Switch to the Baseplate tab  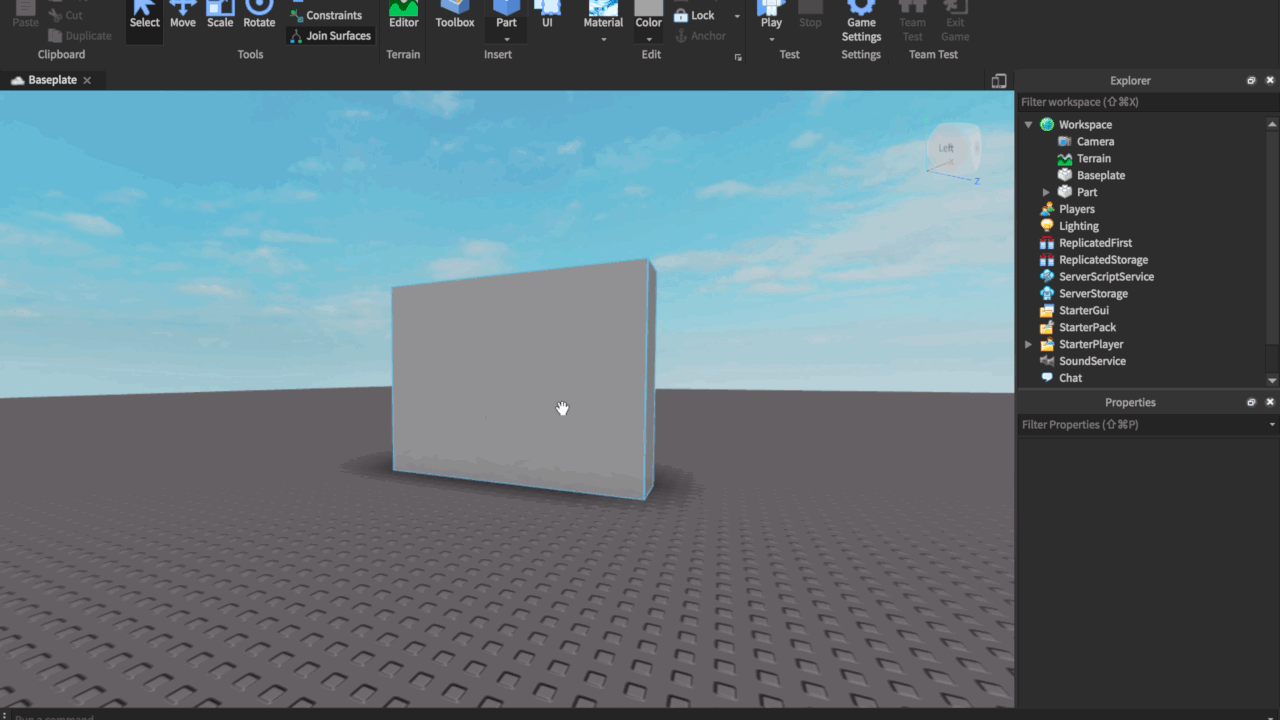pyautogui.click(x=52, y=80)
